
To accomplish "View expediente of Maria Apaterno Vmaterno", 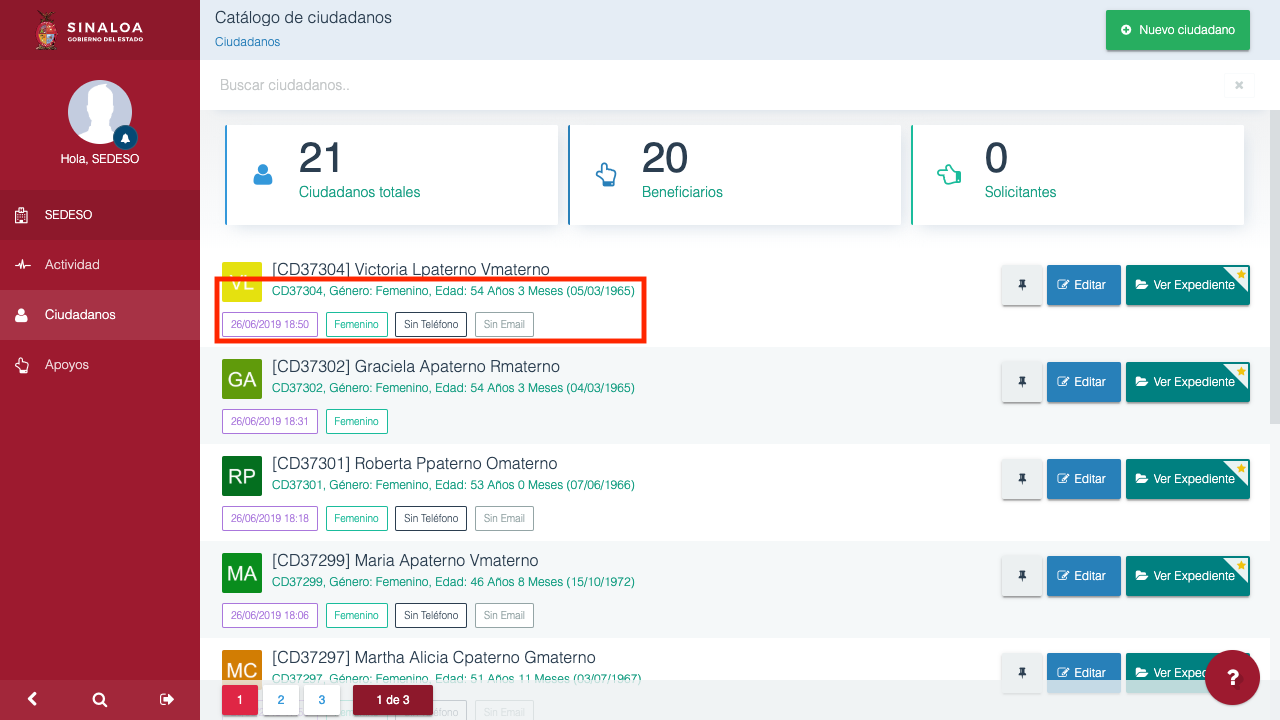I will click(1188, 576).
